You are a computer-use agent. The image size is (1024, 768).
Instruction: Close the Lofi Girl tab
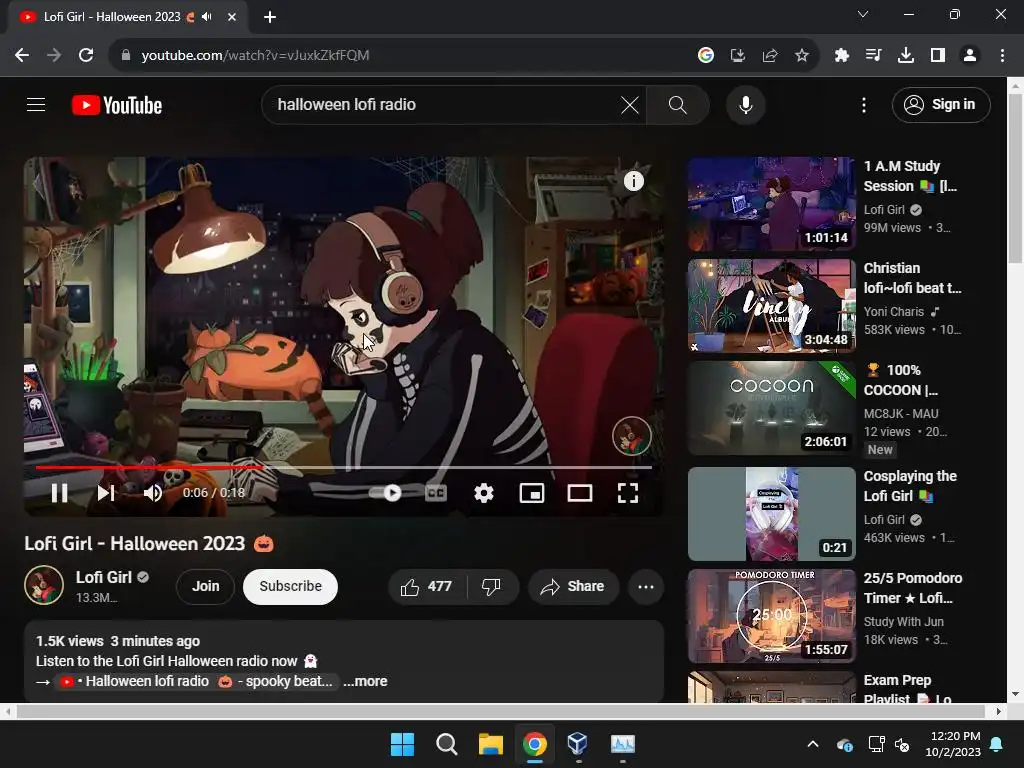(x=232, y=17)
